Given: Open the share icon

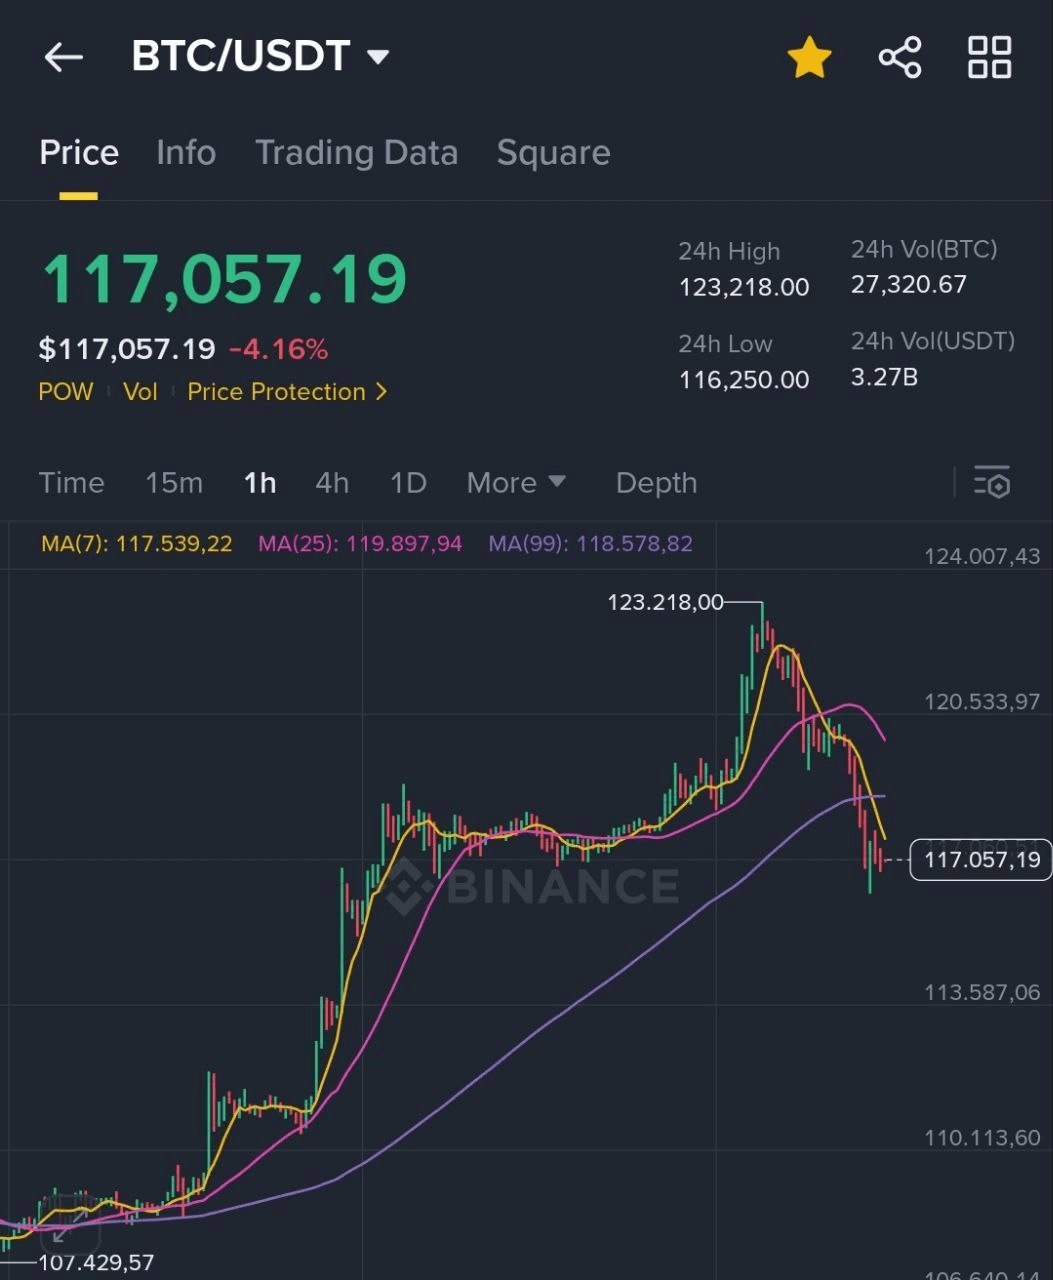Looking at the screenshot, I should (899, 57).
